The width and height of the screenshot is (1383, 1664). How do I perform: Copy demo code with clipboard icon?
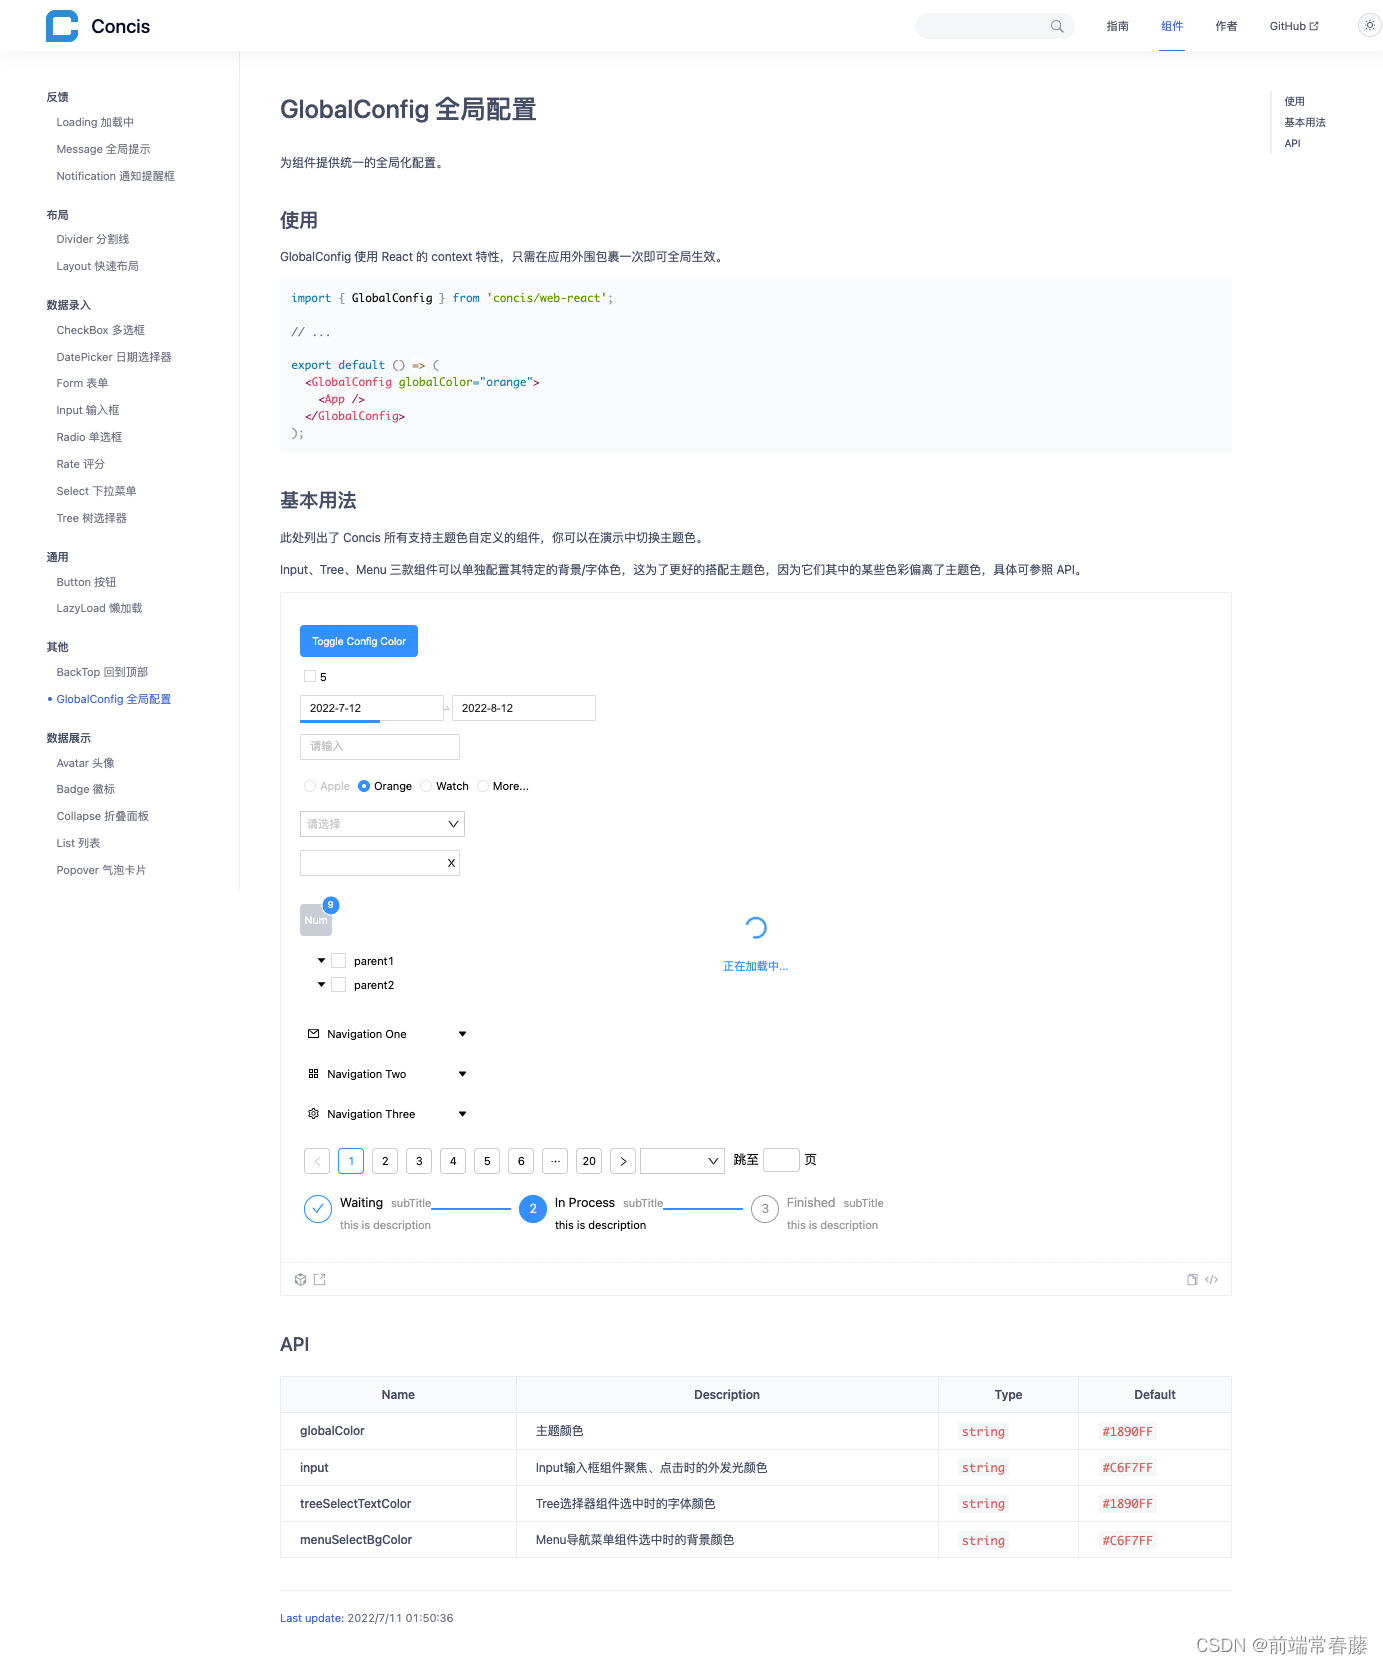[1192, 1279]
